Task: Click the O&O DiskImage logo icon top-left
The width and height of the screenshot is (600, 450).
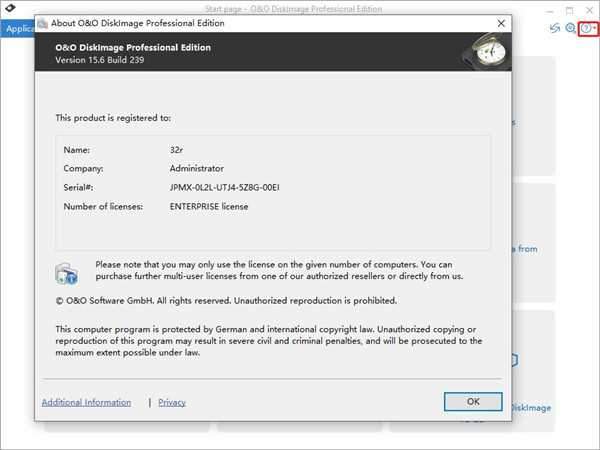Action: [10, 8]
